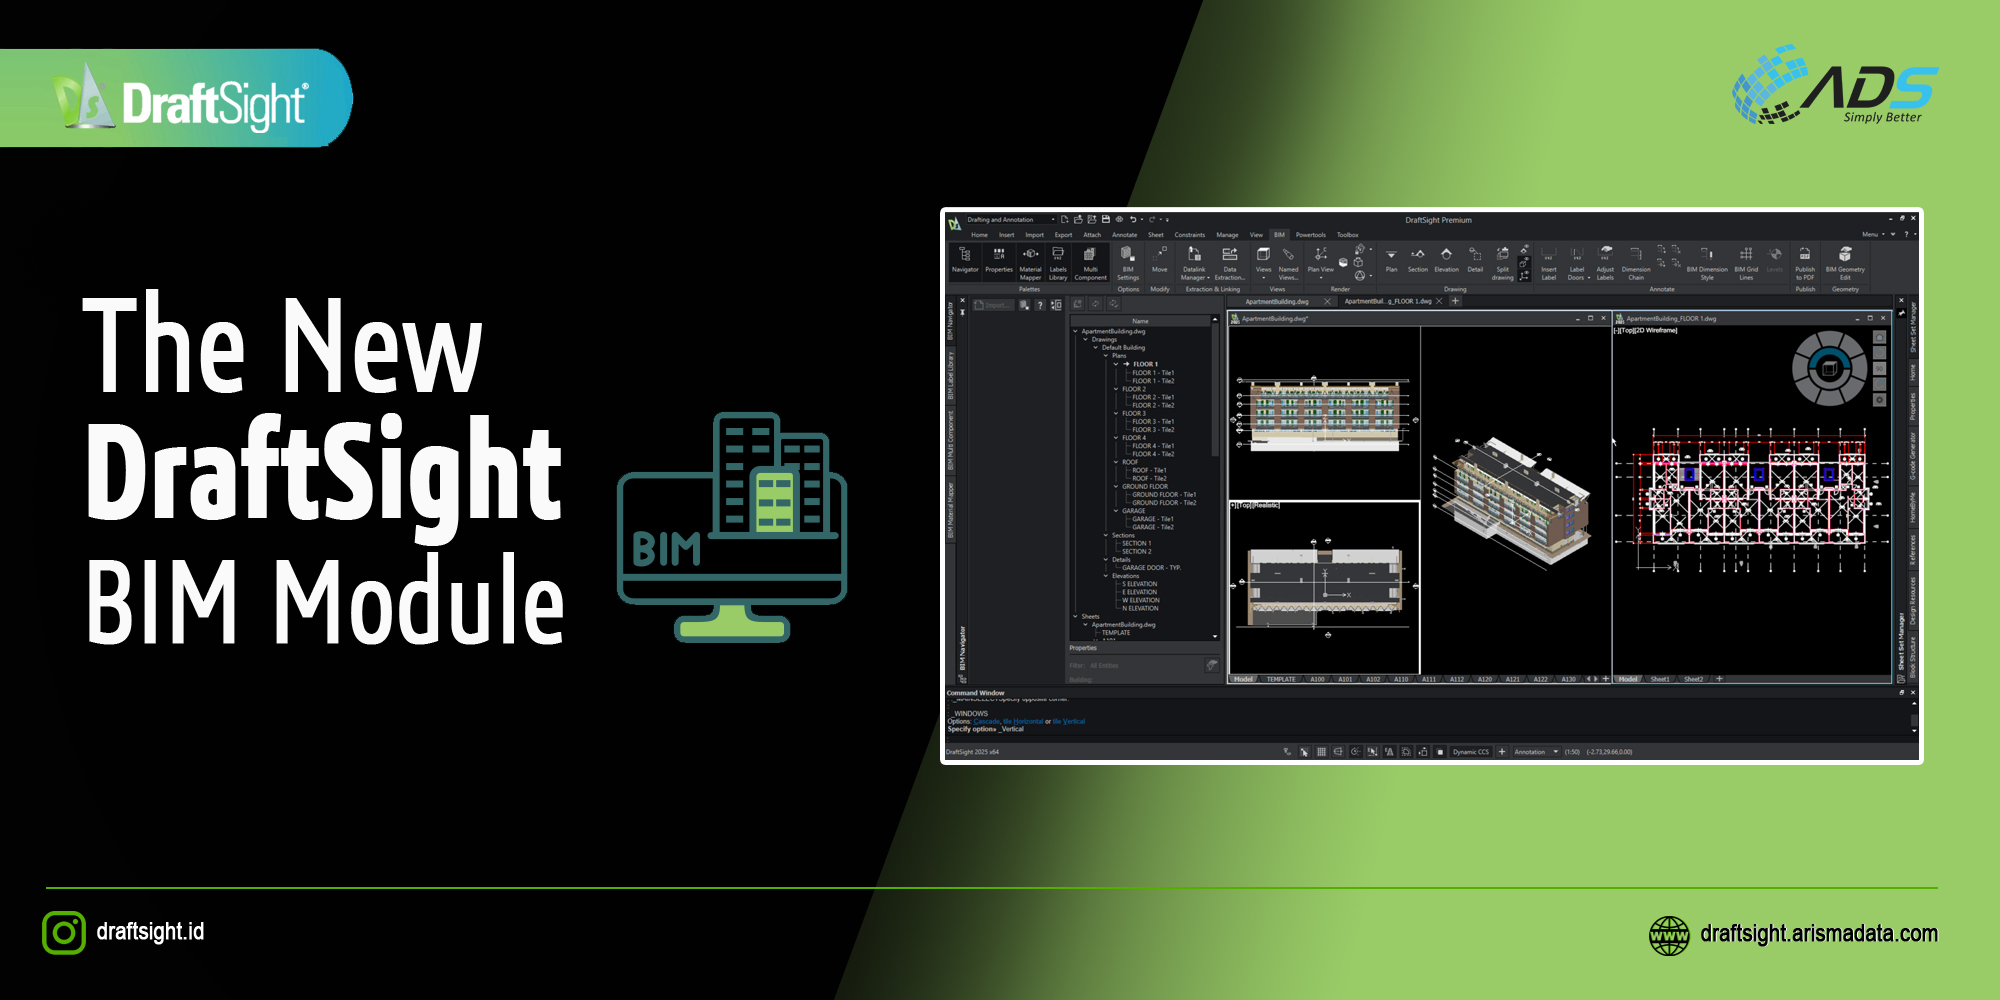This screenshot has width=2000, height=1000.
Task: Click the Undo arrow in title bar
Action: 1133,220
